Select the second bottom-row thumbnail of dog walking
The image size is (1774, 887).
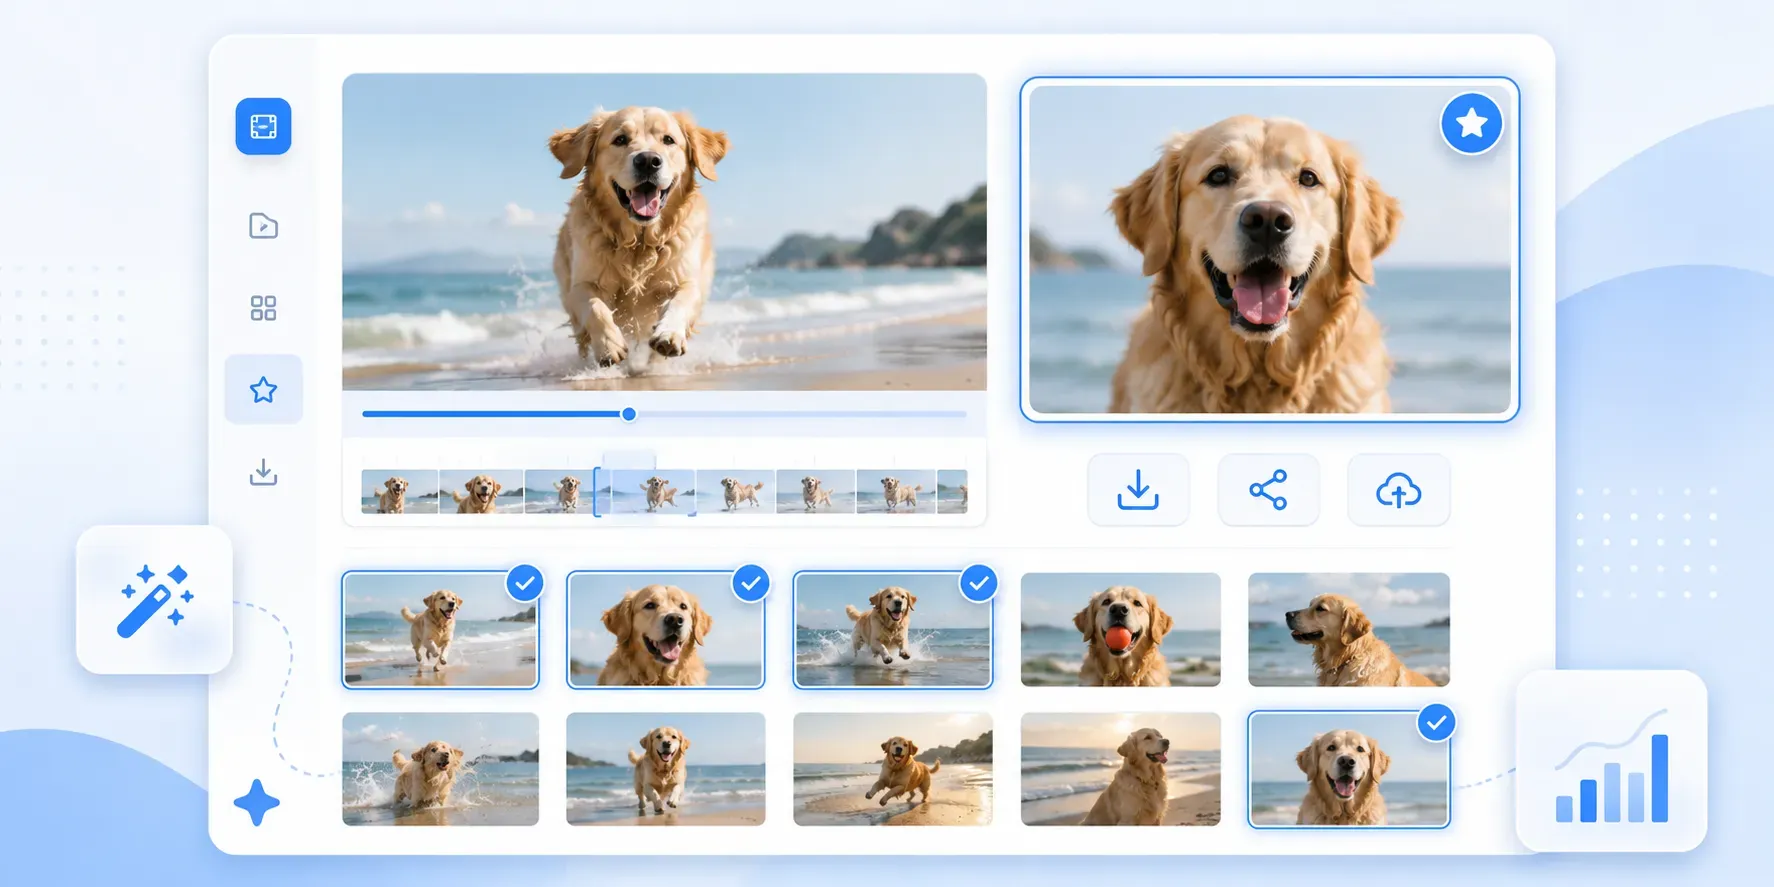666,769
